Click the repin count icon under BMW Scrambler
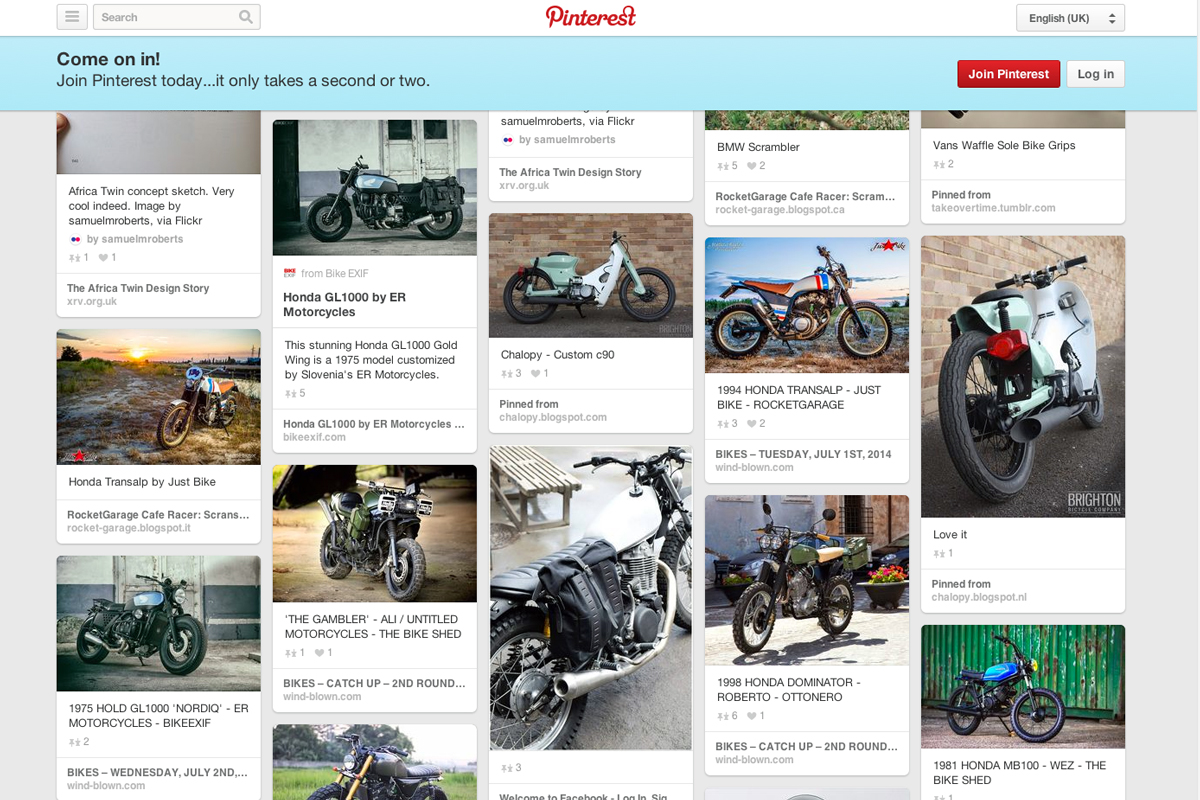This screenshot has height=800, width=1200. (722, 166)
